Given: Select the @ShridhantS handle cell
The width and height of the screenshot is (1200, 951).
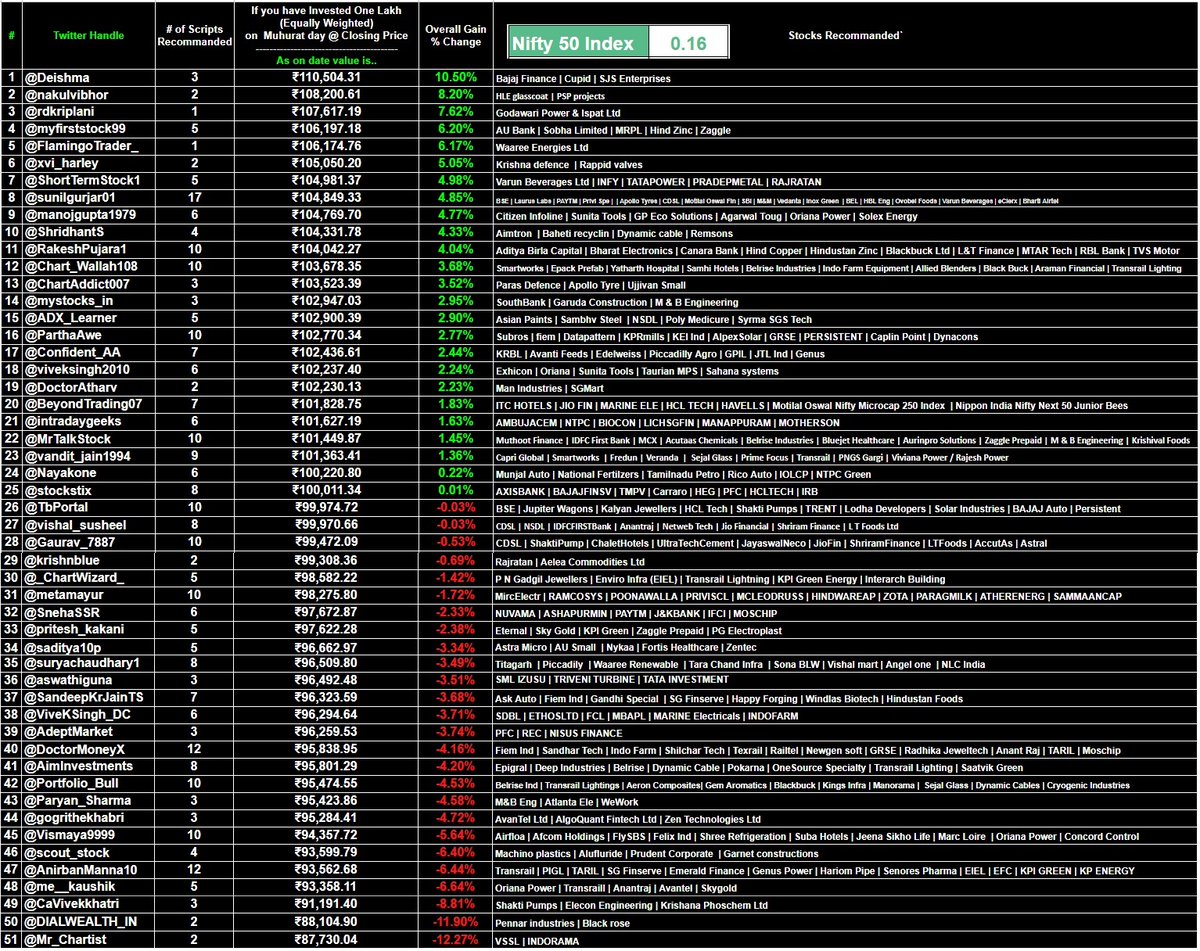Looking at the screenshot, I should click(88, 233).
